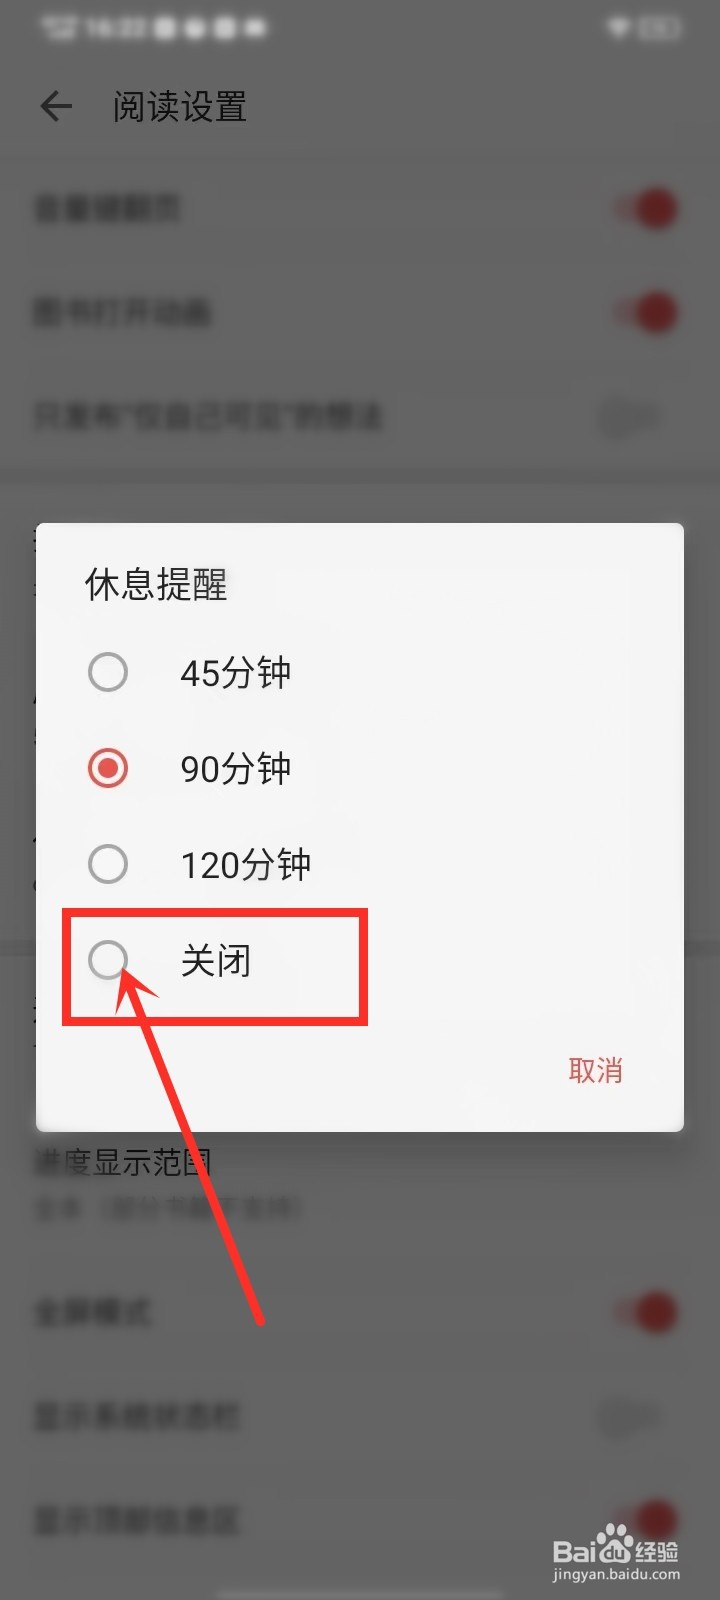Toggle the second red switch below the title
Screen dimensions: 720x1600
click(646, 312)
